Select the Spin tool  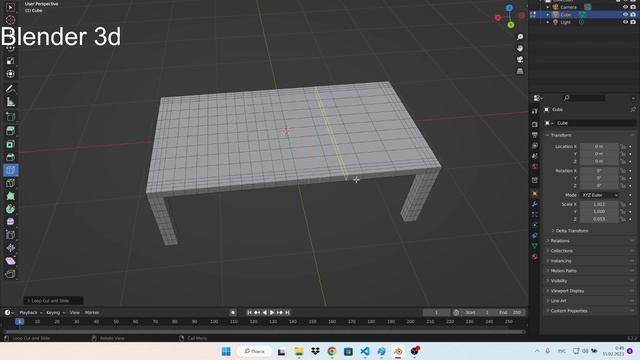(x=11, y=209)
